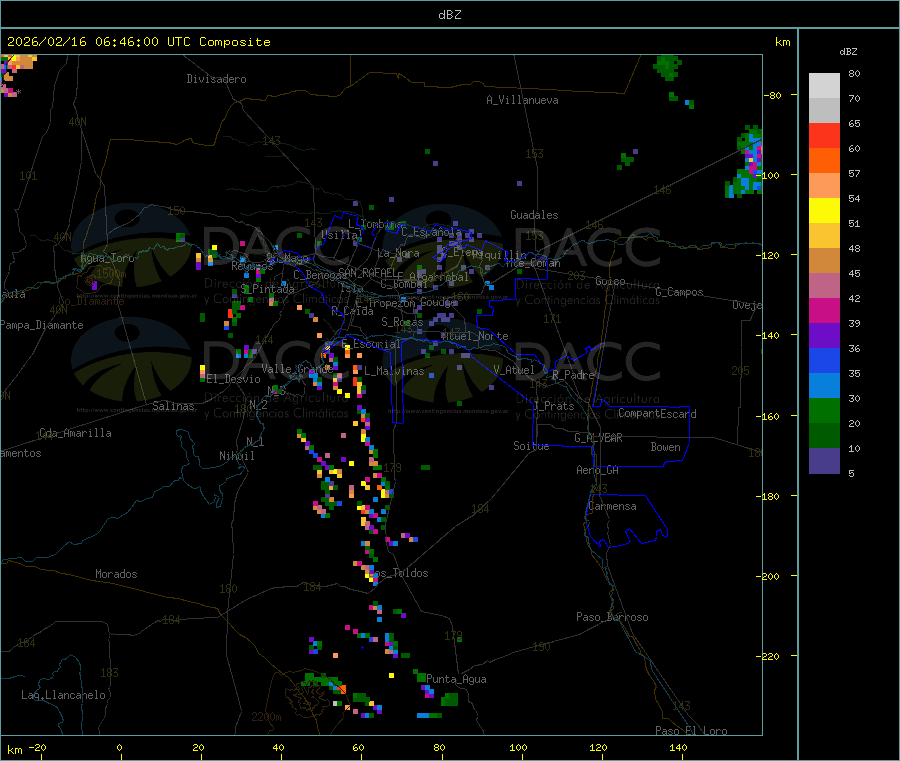Viewport: 900px width, 761px height.
Task: Click the Soitue map label
Action: [531, 446]
